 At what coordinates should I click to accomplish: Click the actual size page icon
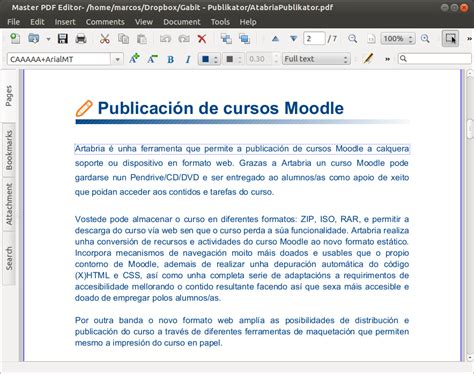point(371,39)
